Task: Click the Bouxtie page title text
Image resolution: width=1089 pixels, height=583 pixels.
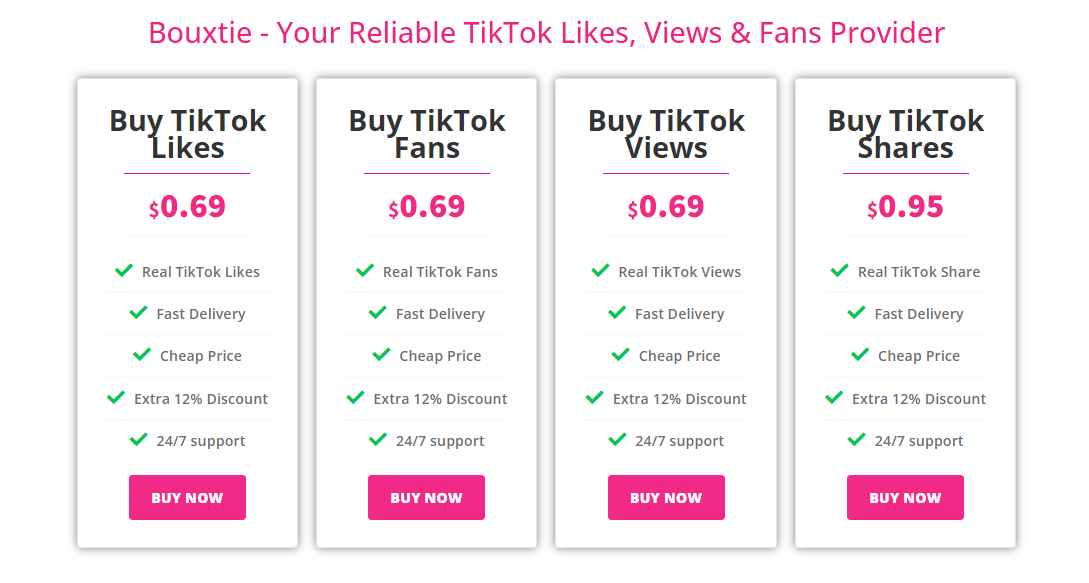Action: pyautogui.click(x=547, y=33)
